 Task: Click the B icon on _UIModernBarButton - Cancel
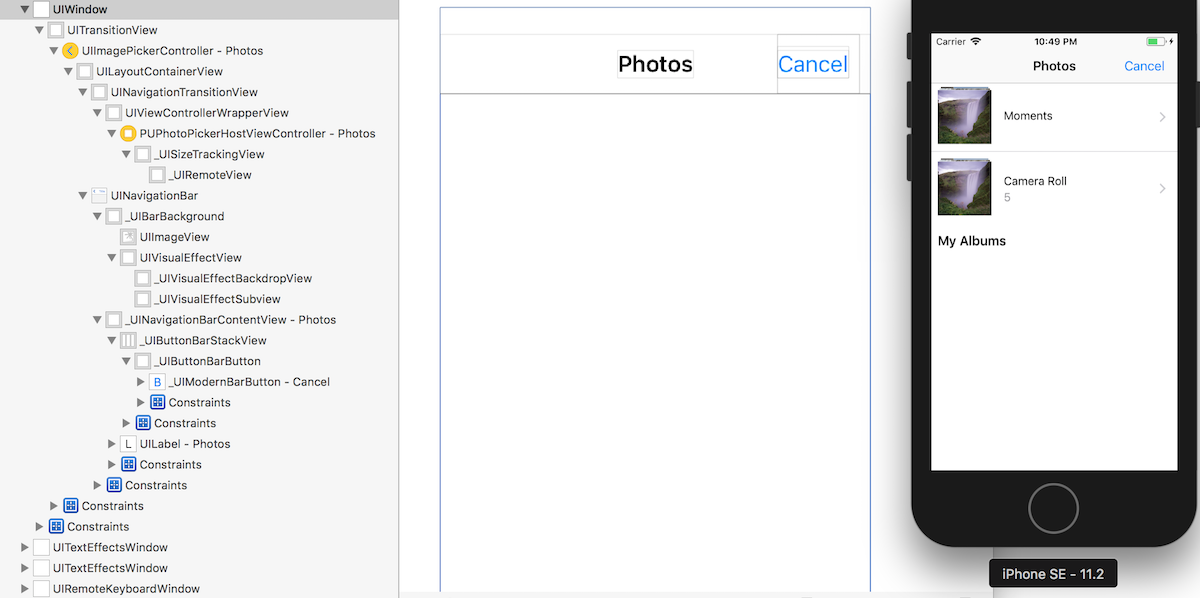point(157,381)
